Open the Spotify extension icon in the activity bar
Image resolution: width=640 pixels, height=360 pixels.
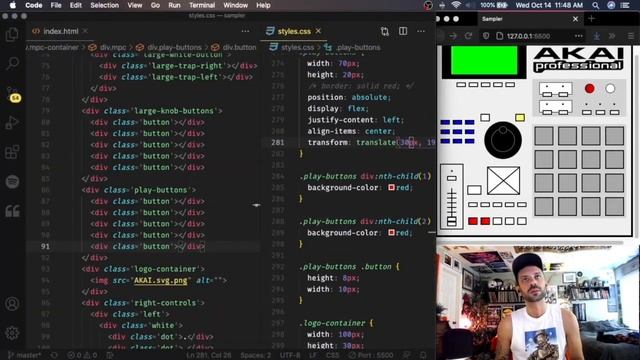12,182
